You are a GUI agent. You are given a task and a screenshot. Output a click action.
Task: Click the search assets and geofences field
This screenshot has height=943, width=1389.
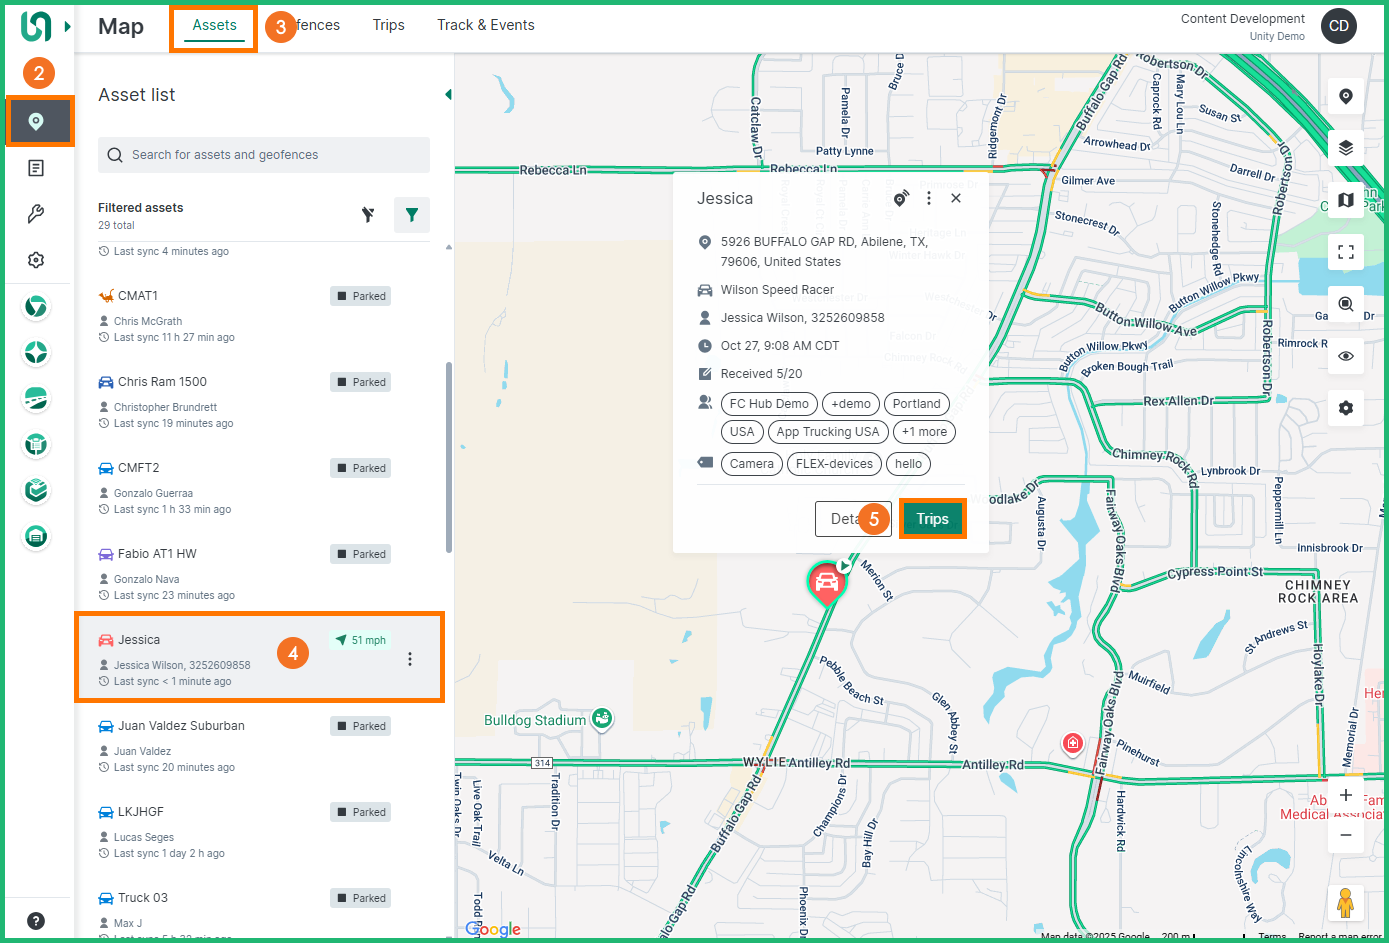pos(264,155)
